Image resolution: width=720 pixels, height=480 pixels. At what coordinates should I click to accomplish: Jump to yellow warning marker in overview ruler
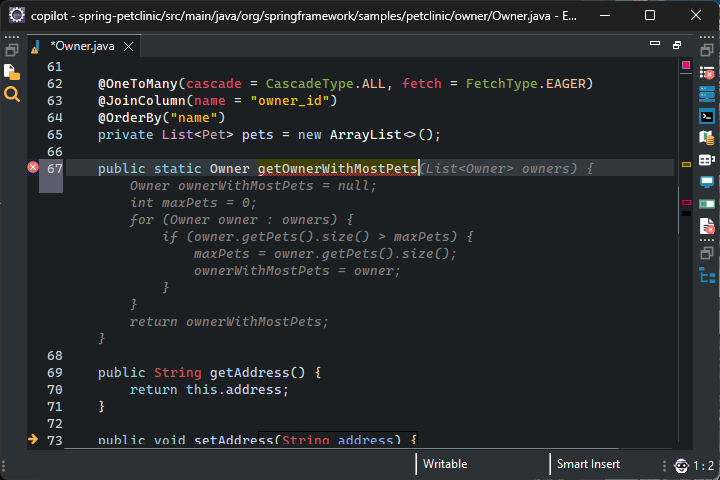686,164
